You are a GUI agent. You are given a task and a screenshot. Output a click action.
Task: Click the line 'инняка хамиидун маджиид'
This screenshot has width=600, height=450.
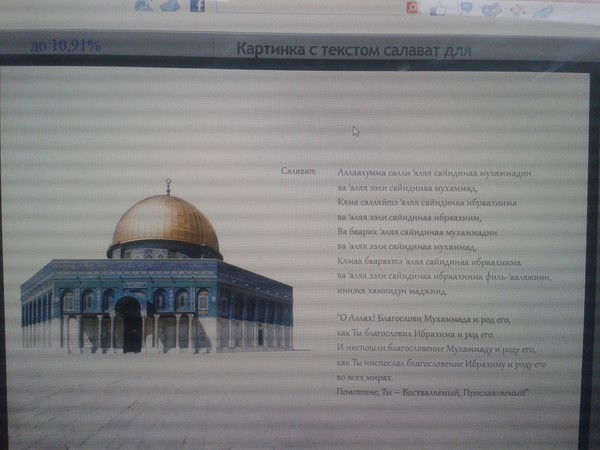(x=392, y=291)
